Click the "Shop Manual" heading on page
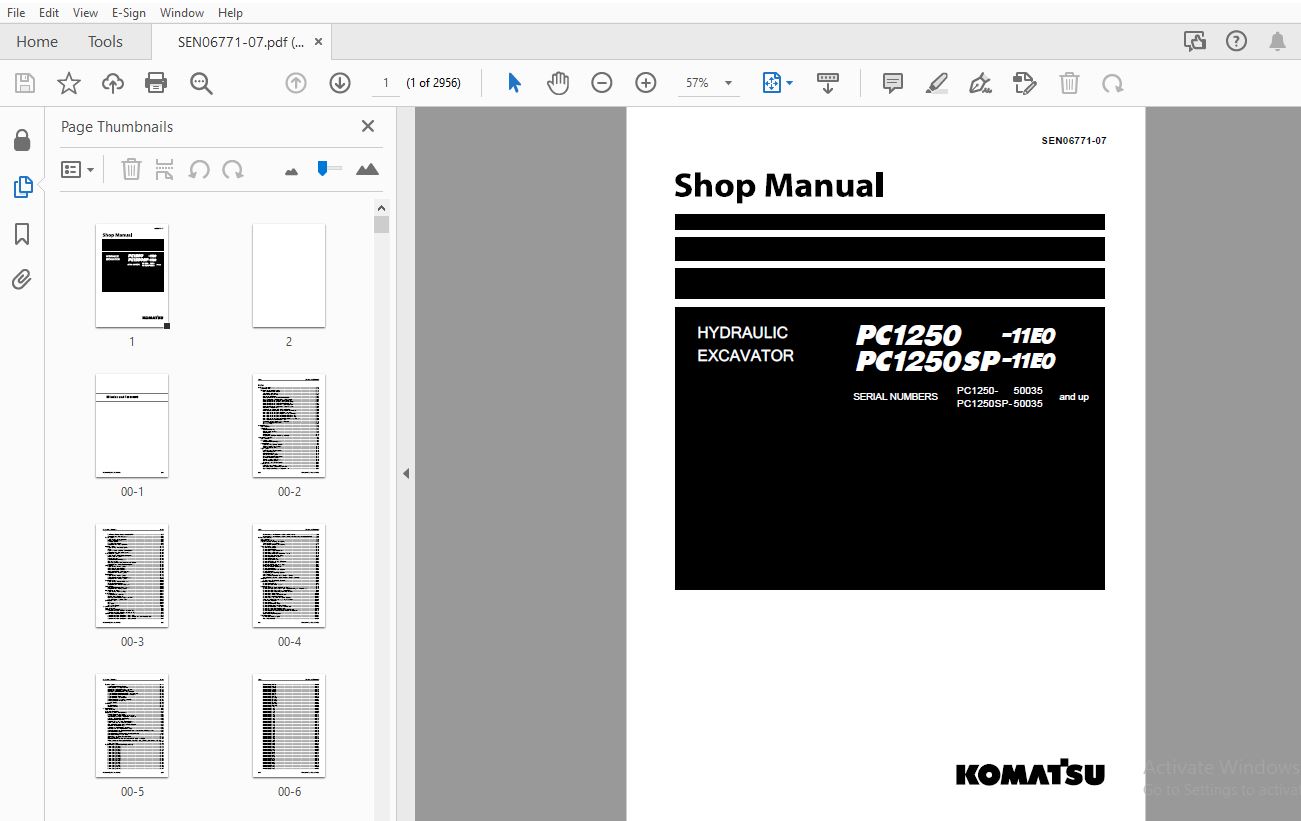Viewport: 1301px width, 821px height. pos(779,186)
